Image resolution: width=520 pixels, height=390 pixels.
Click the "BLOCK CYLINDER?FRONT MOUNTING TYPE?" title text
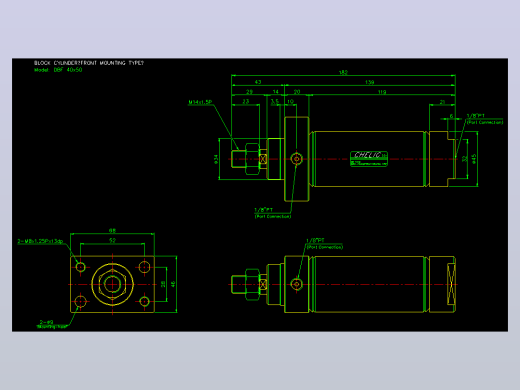[x=89, y=63]
